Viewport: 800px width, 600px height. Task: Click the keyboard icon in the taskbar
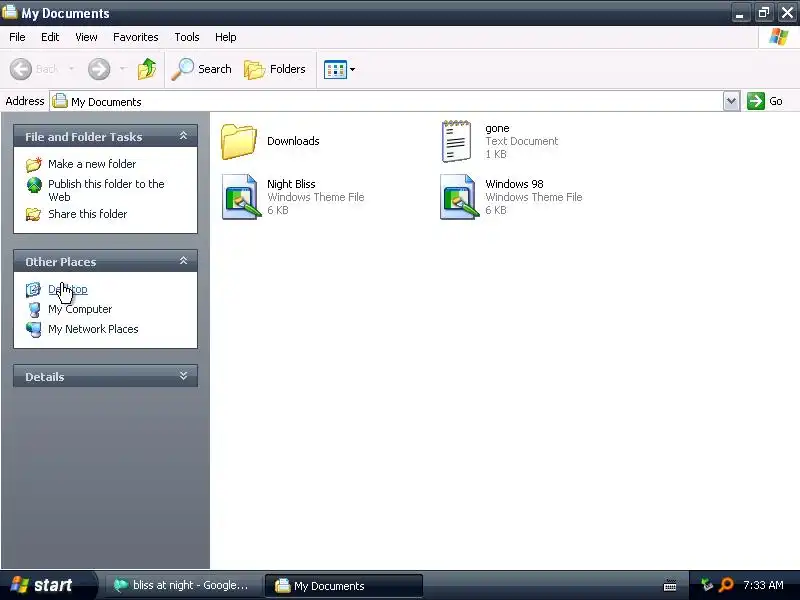(x=670, y=585)
